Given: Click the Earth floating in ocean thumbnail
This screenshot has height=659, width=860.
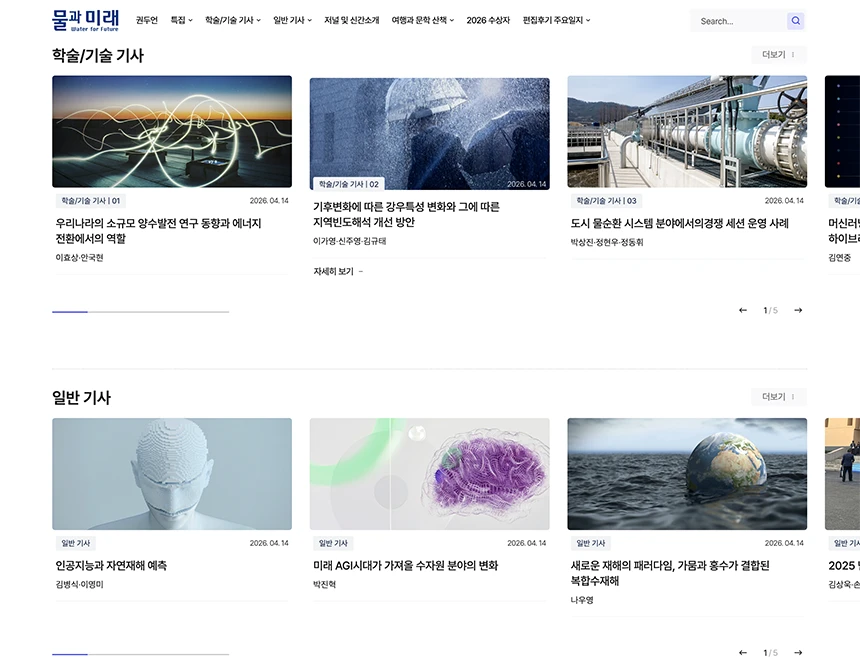Looking at the screenshot, I should pyautogui.click(x=687, y=474).
